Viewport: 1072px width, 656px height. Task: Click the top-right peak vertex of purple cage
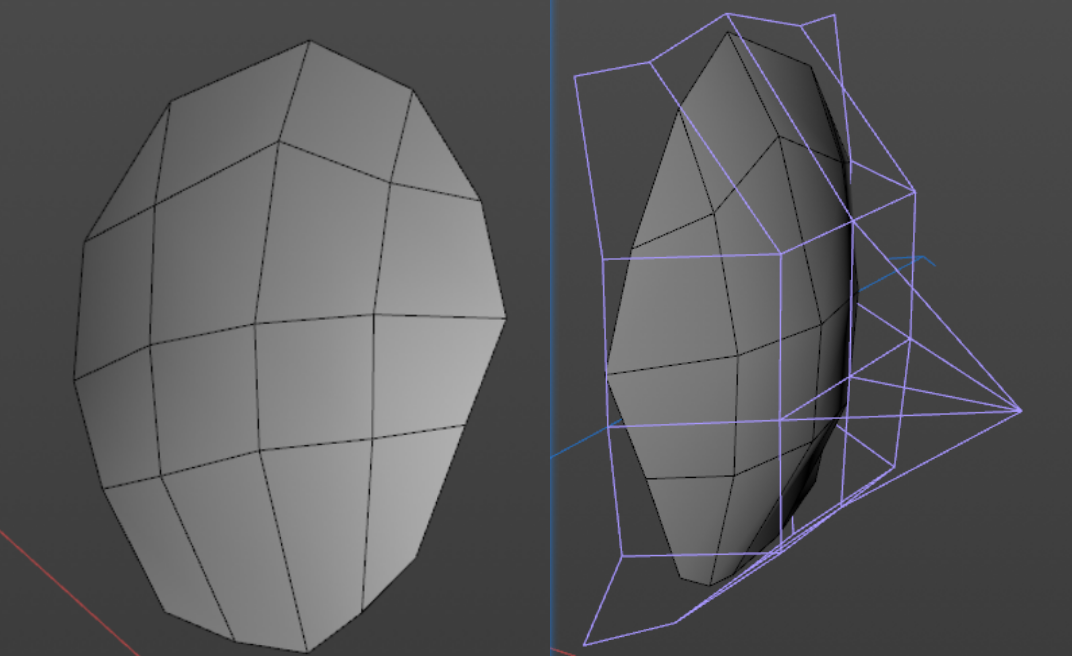click(832, 15)
